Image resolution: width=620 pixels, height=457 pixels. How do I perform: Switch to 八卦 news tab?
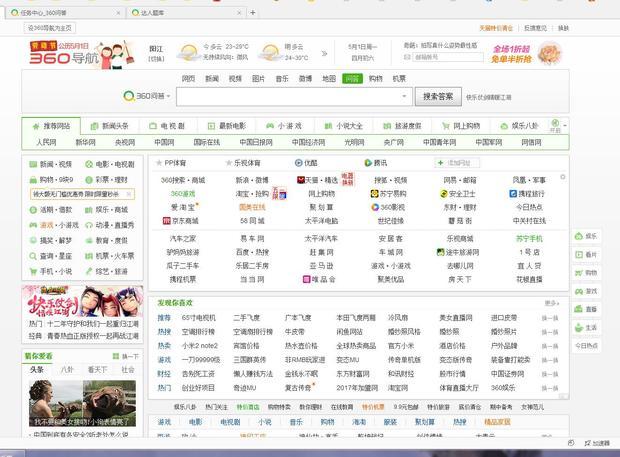[67, 370]
